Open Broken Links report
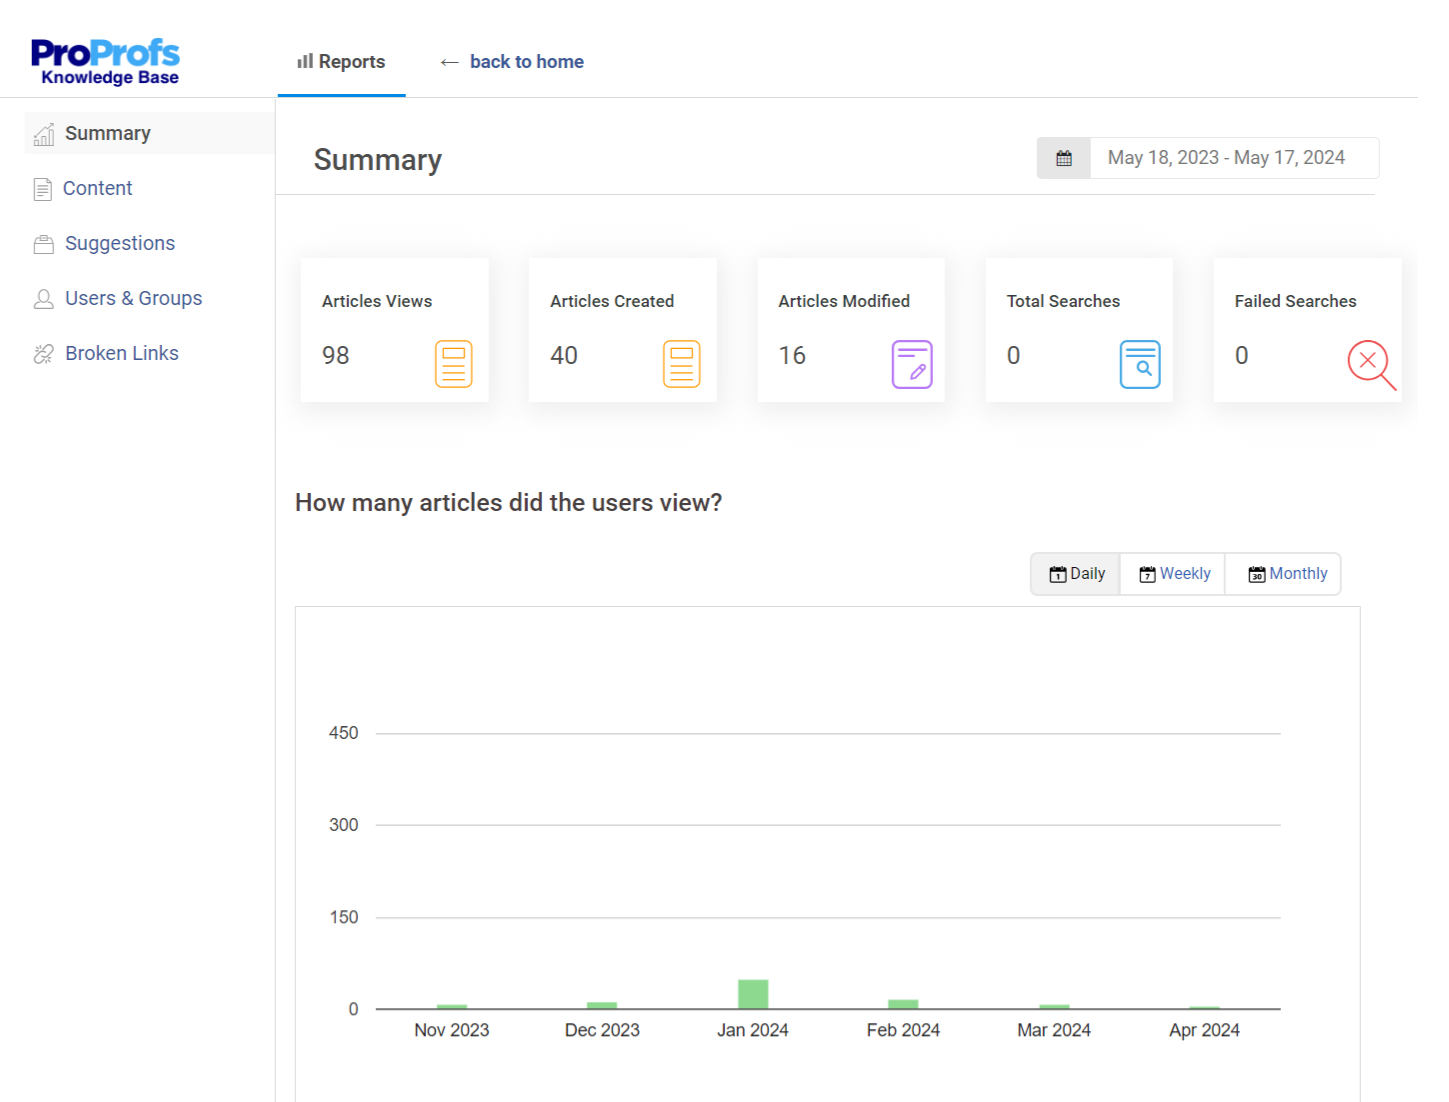1449x1102 pixels. [x=122, y=353]
